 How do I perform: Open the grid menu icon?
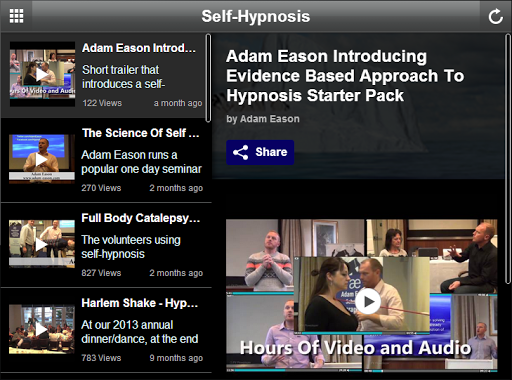point(16,16)
